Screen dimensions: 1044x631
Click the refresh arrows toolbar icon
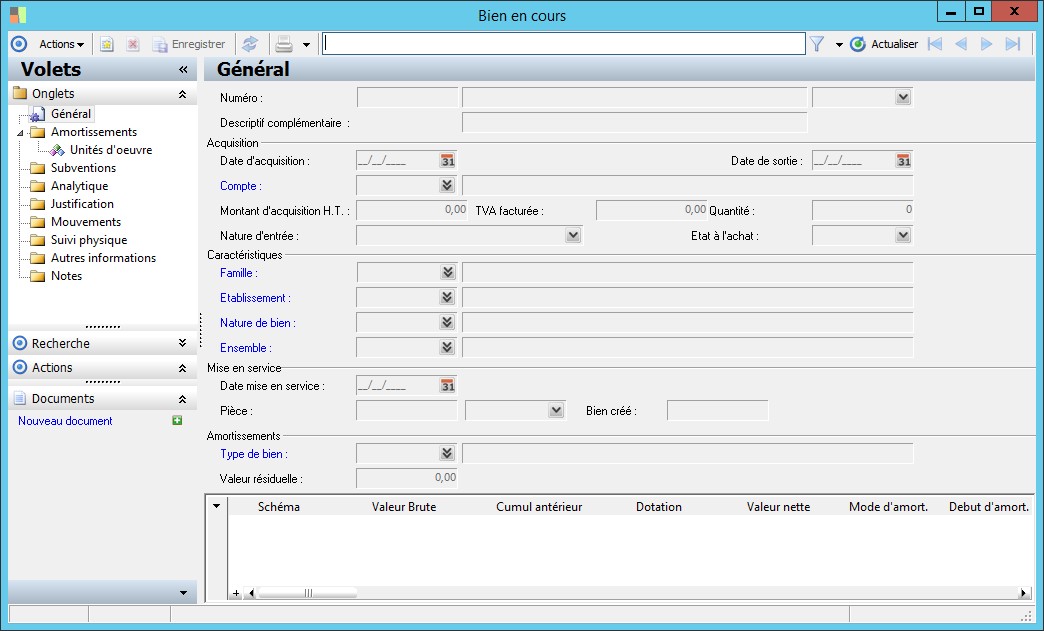pos(250,44)
